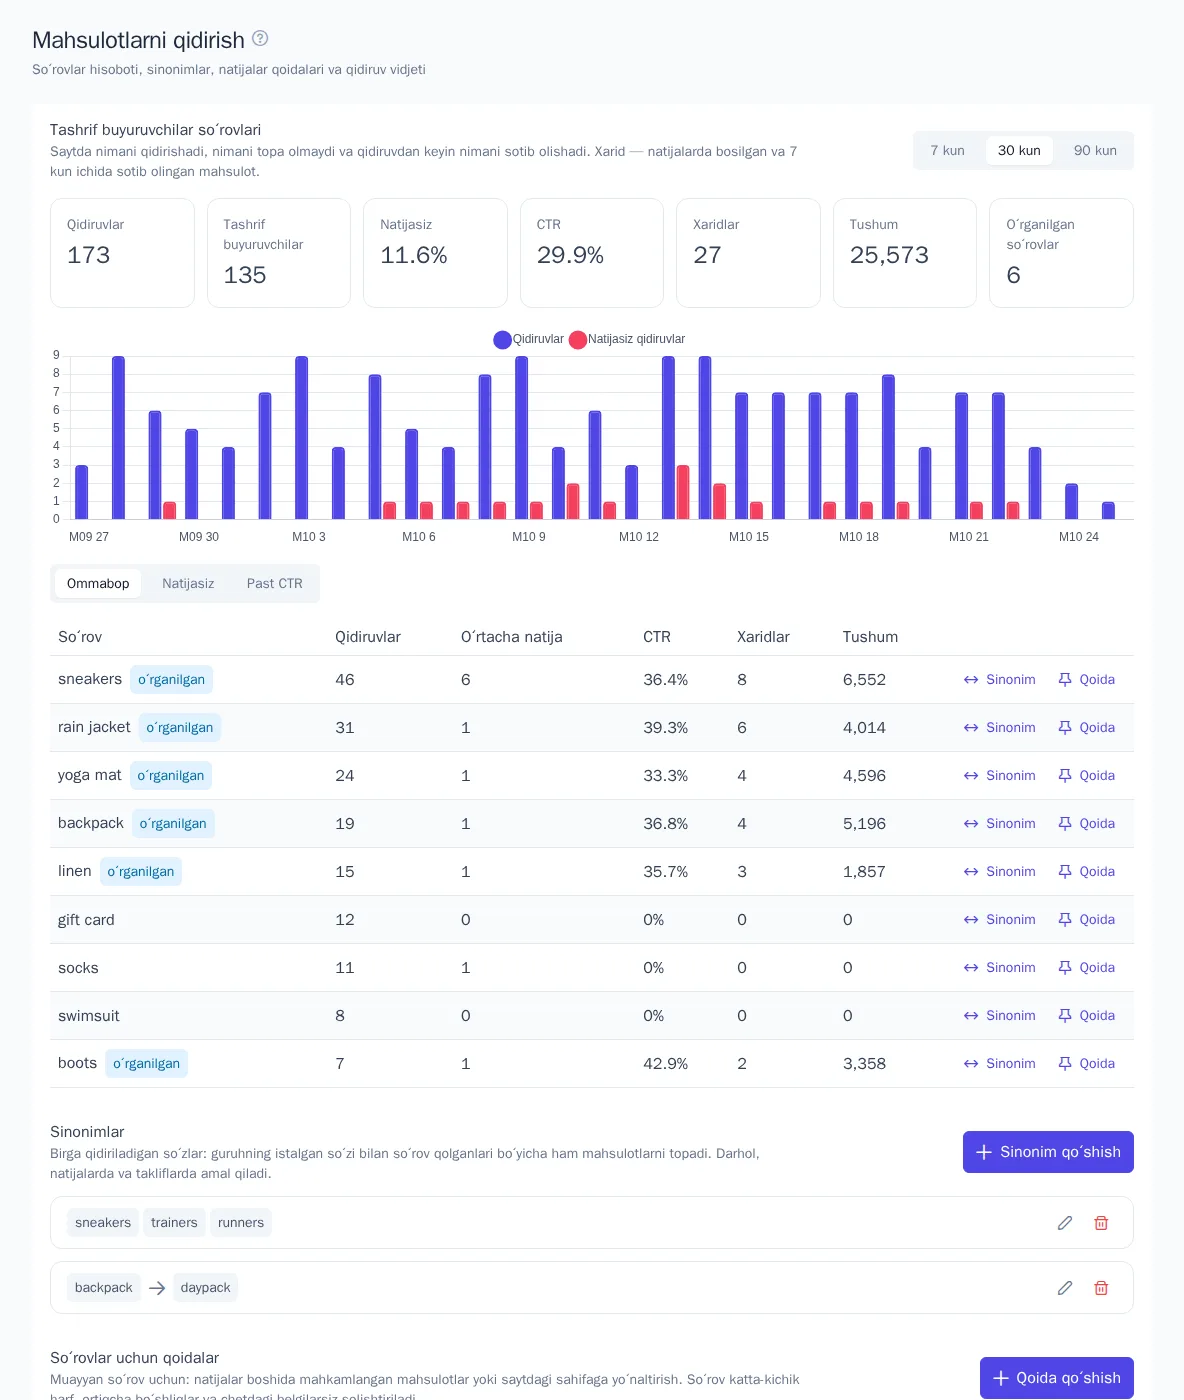The width and height of the screenshot is (1184, 1400).
Task: Click the Tushum 25,573 stat card
Action: pyautogui.click(x=905, y=253)
